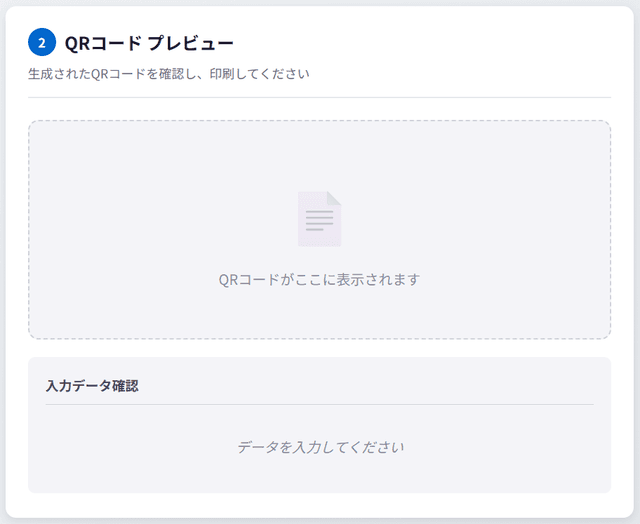Viewport: 640px width, 524px height.
Task: Click the divider line under the subtitle
Action: pos(319,98)
